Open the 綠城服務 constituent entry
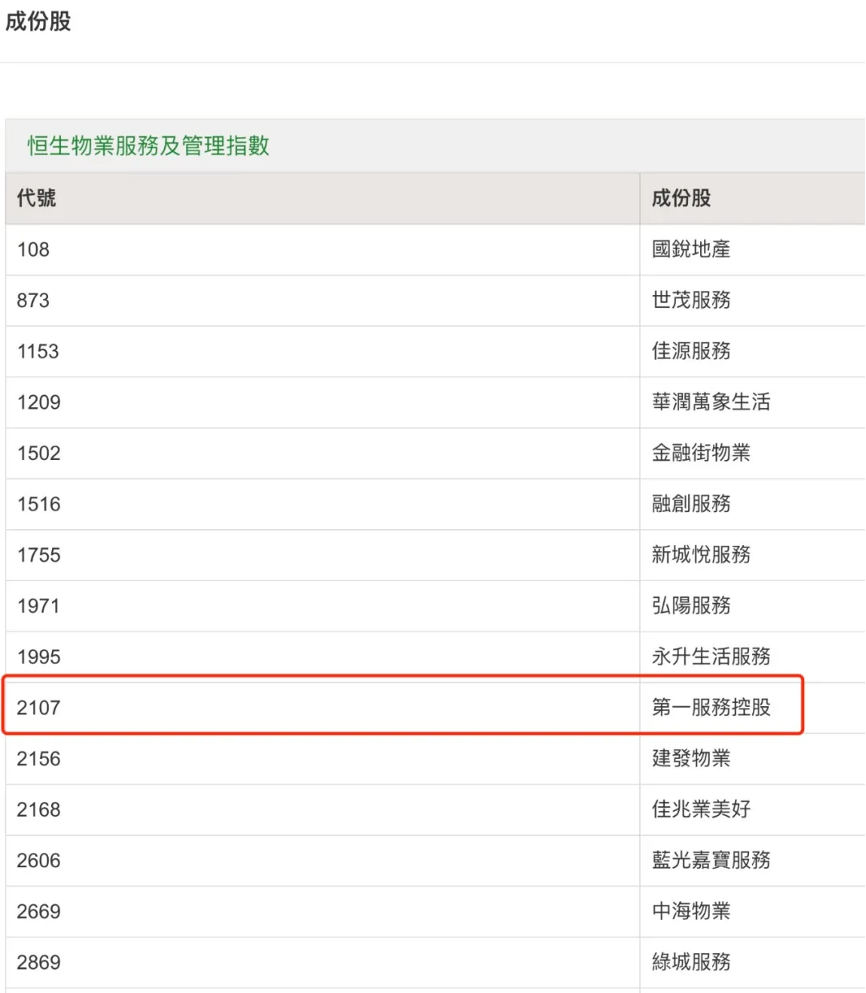Viewport: 866px width, 993px height. pyautogui.click(x=691, y=962)
